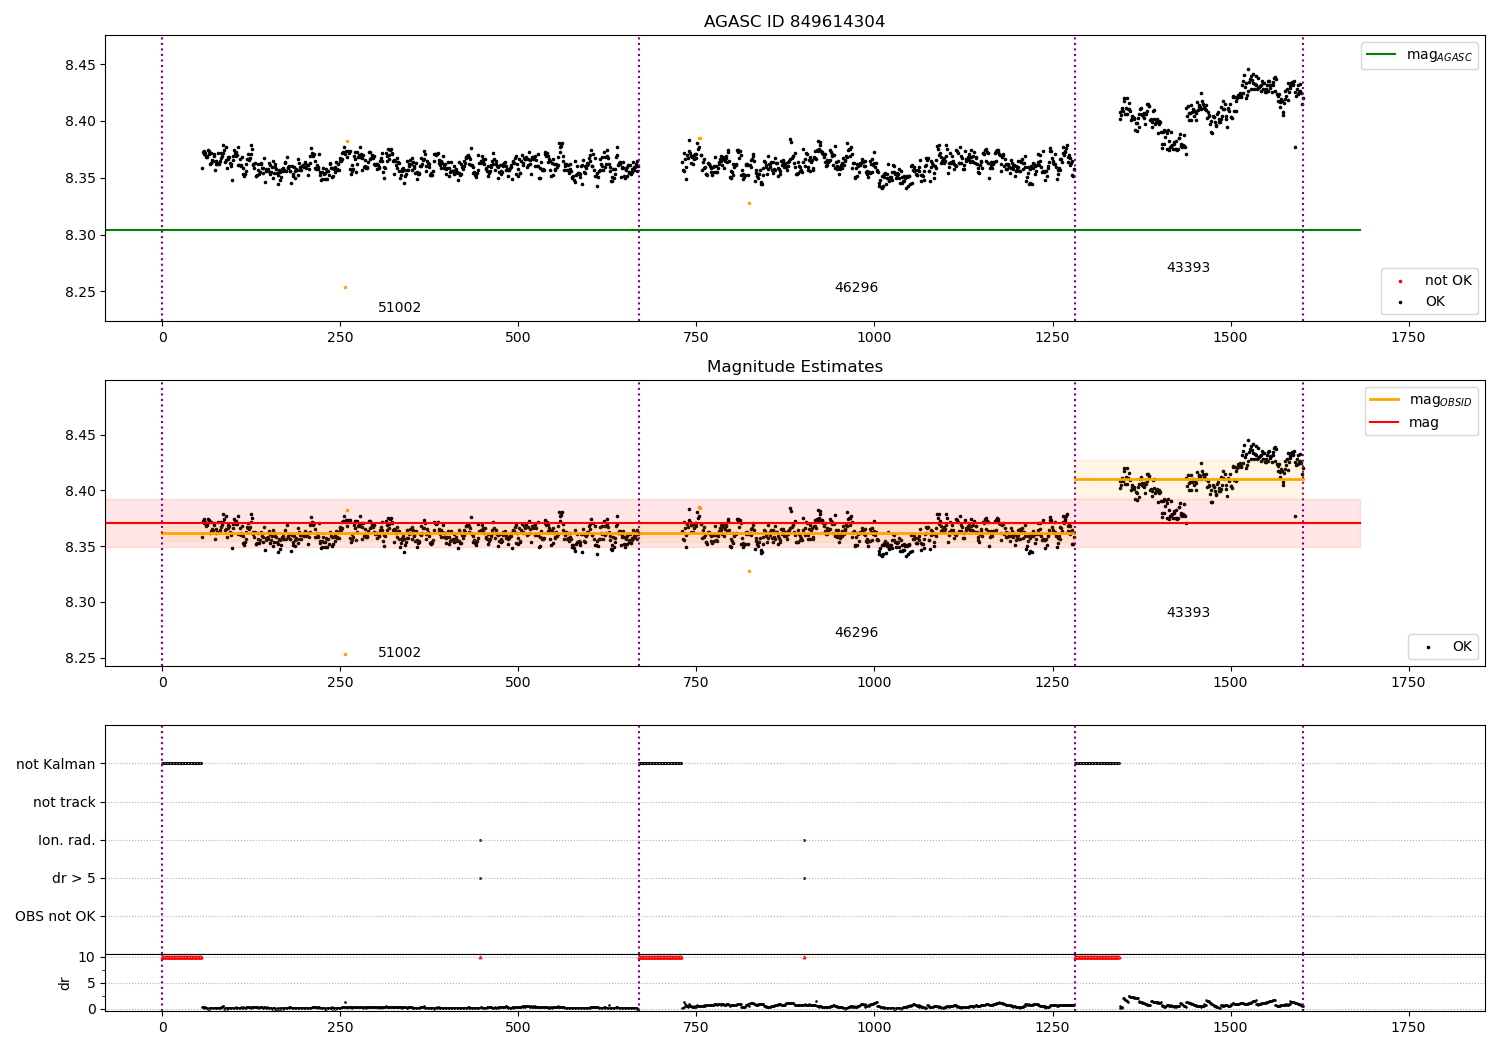Click the 'Magnitude Estimates' subplot title
Screen dimensions: 1500x1050
[x=794, y=367]
